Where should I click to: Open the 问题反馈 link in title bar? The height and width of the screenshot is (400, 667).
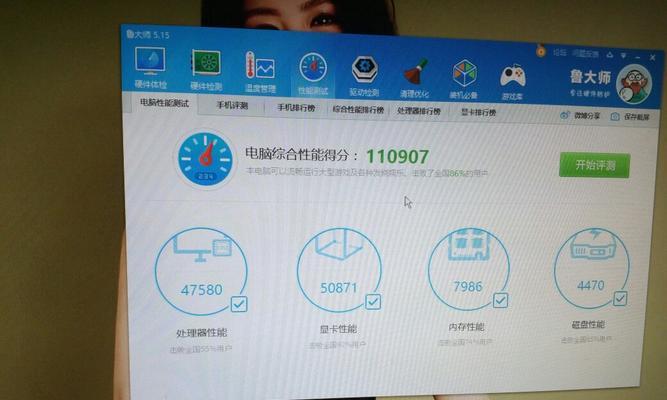(585, 54)
